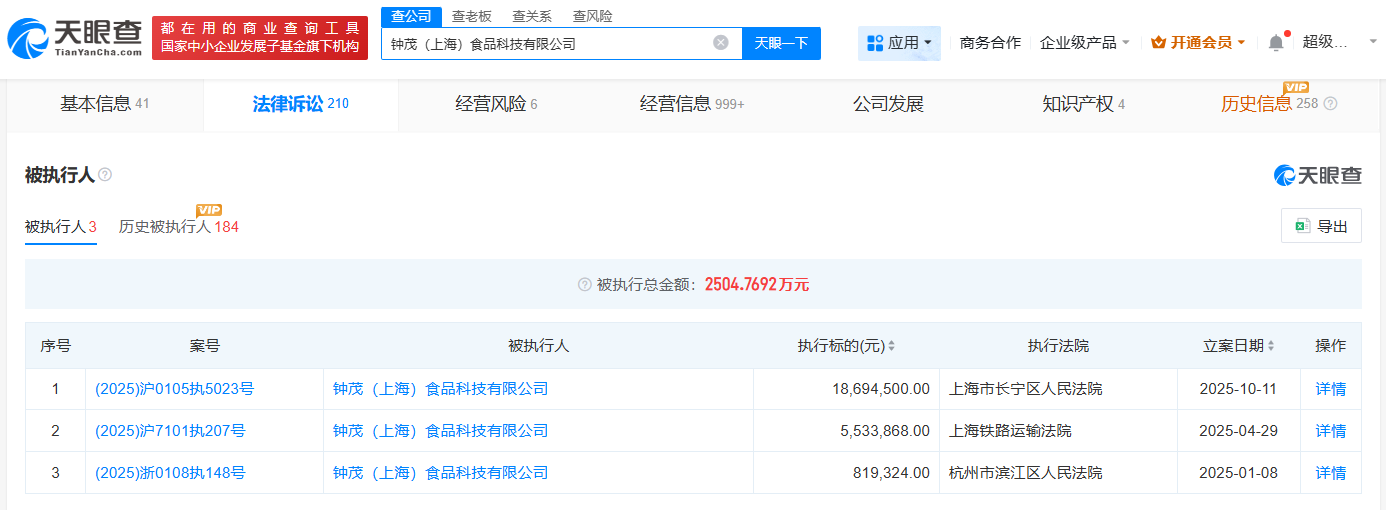Open the 应用 dropdown menu
The image size is (1386, 510).
(899, 43)
